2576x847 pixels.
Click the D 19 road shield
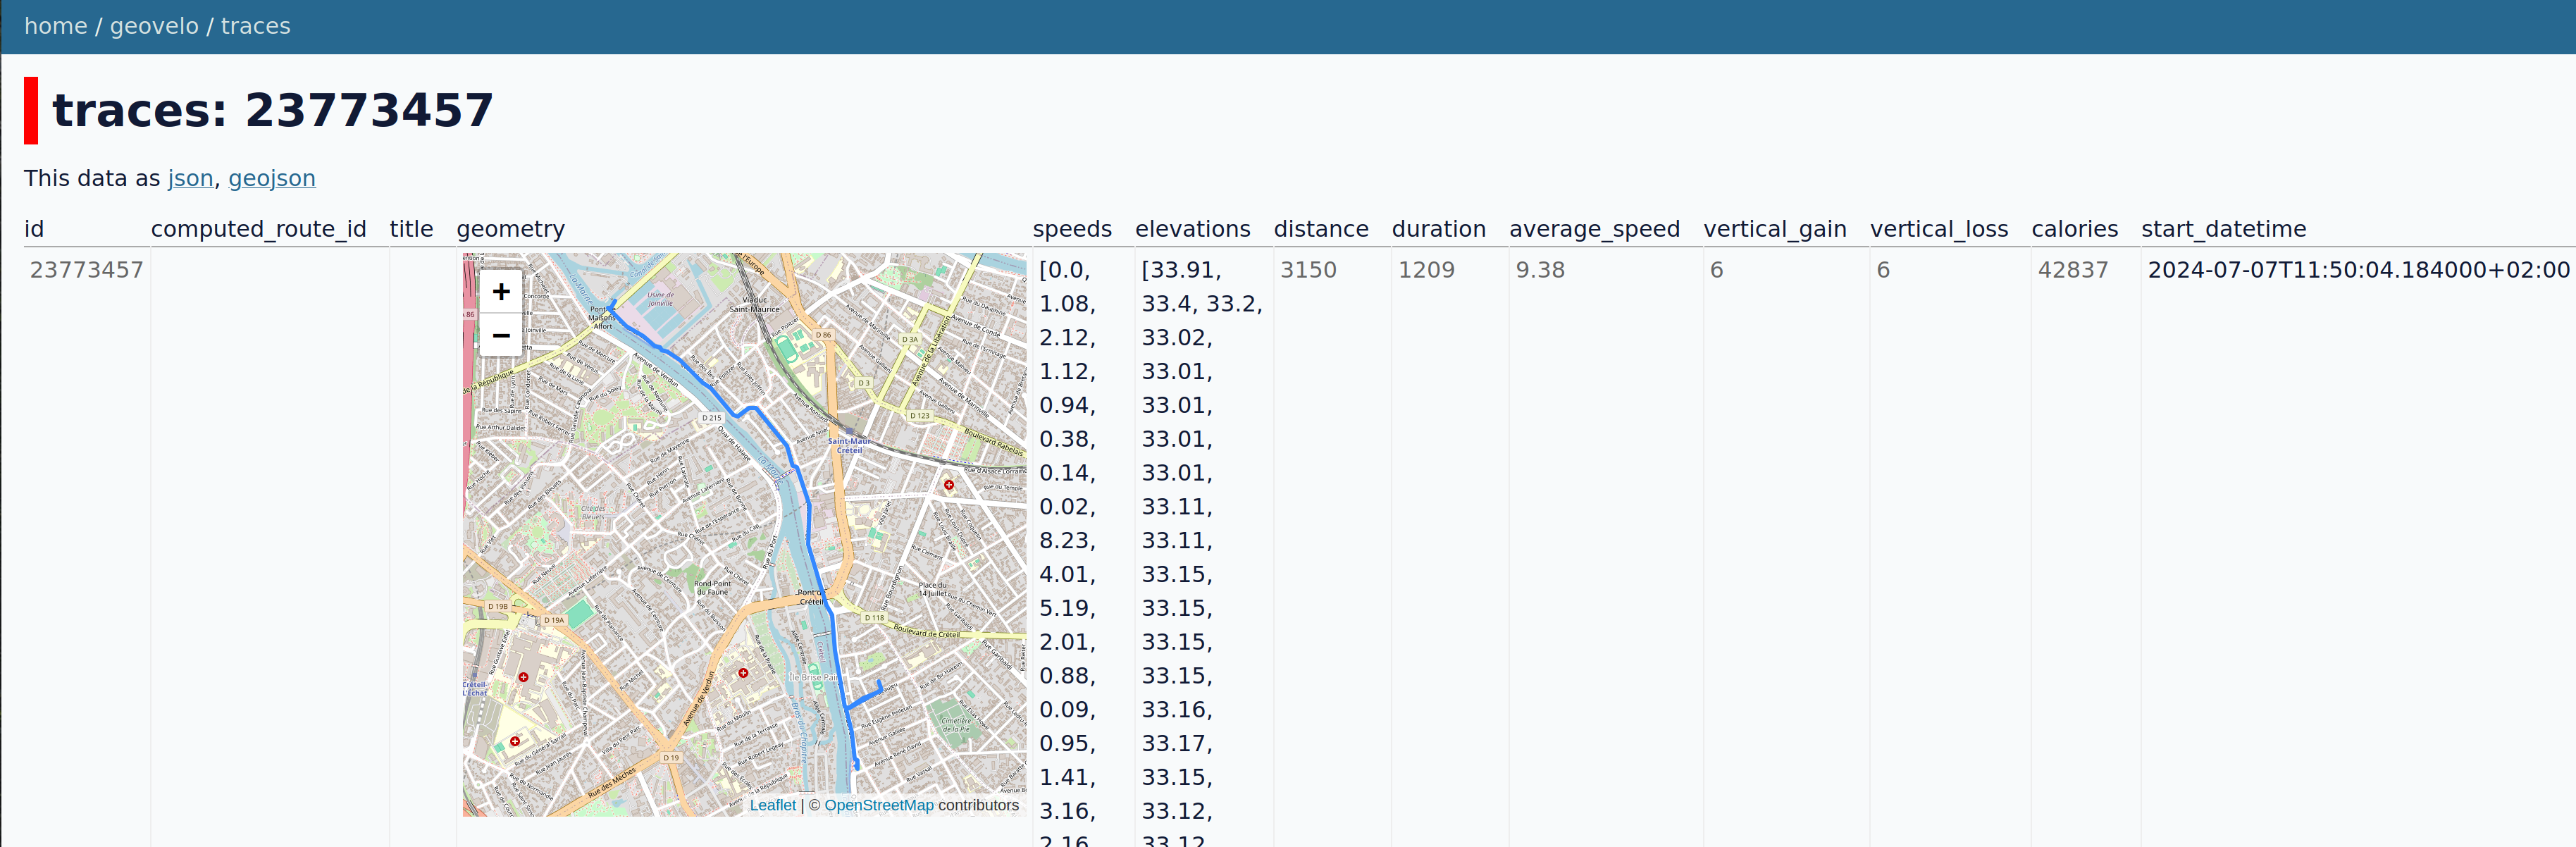pyautogui.click(x=671, y=758)
